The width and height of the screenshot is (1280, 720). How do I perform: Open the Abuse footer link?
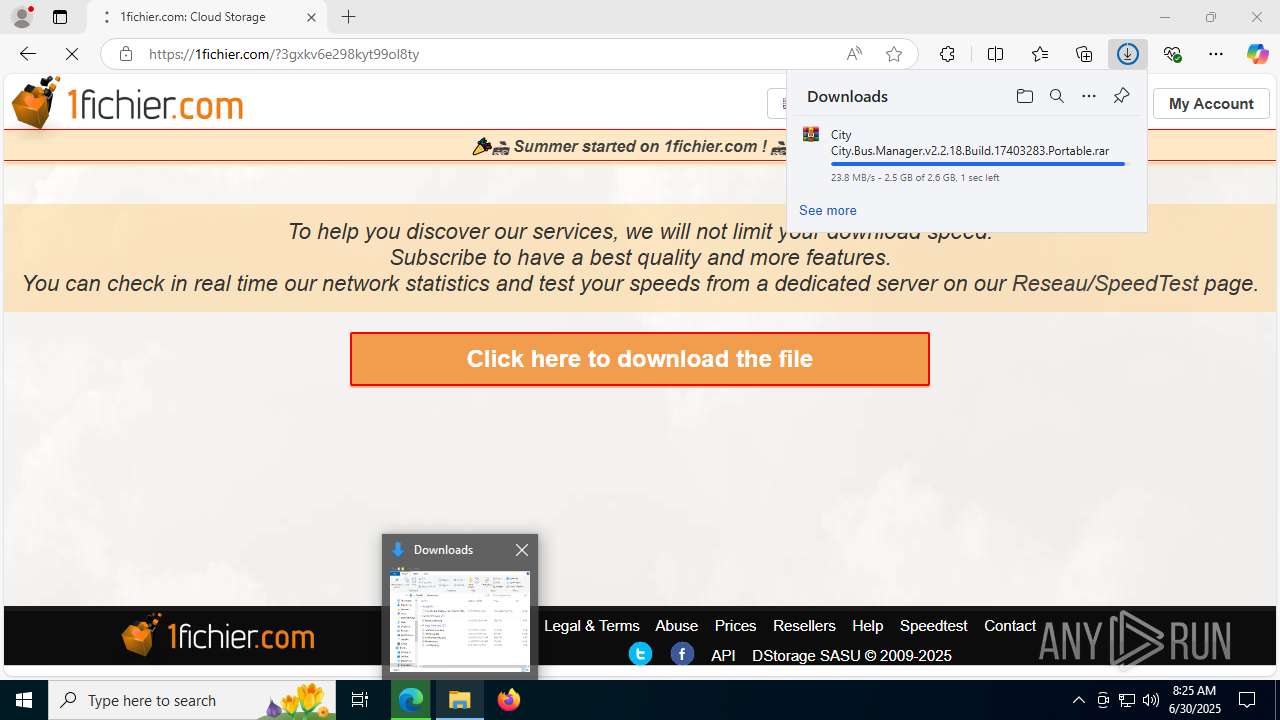click(x=676, y=625)
